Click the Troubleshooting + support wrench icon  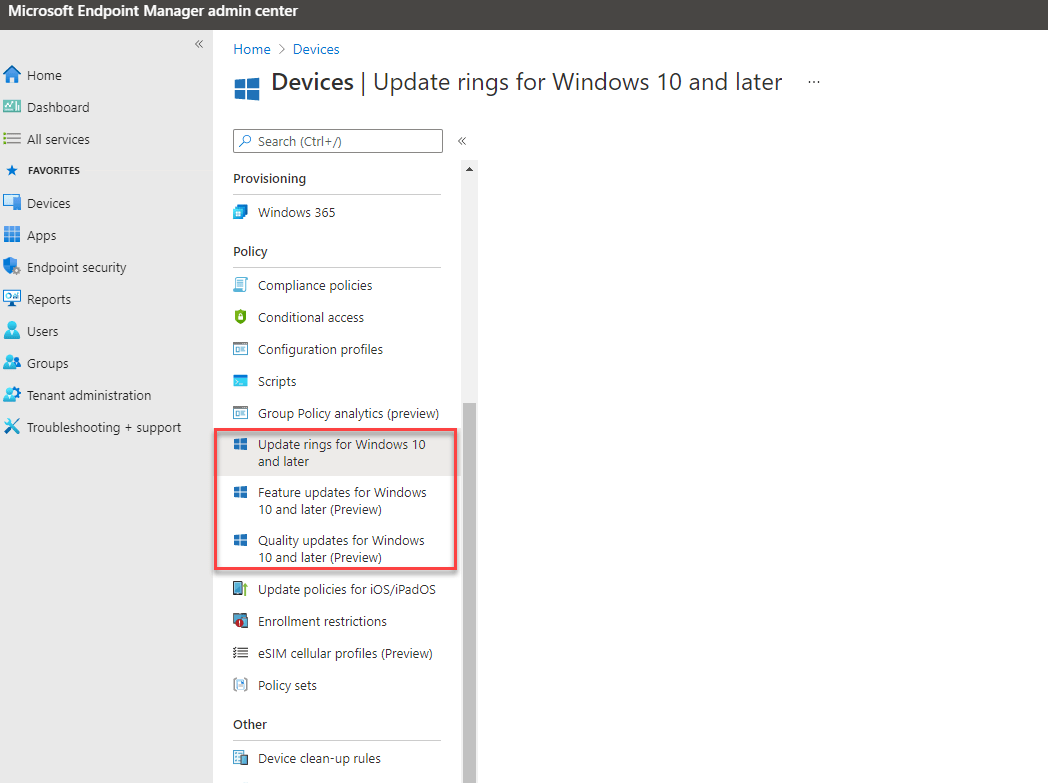pos(12,427)
